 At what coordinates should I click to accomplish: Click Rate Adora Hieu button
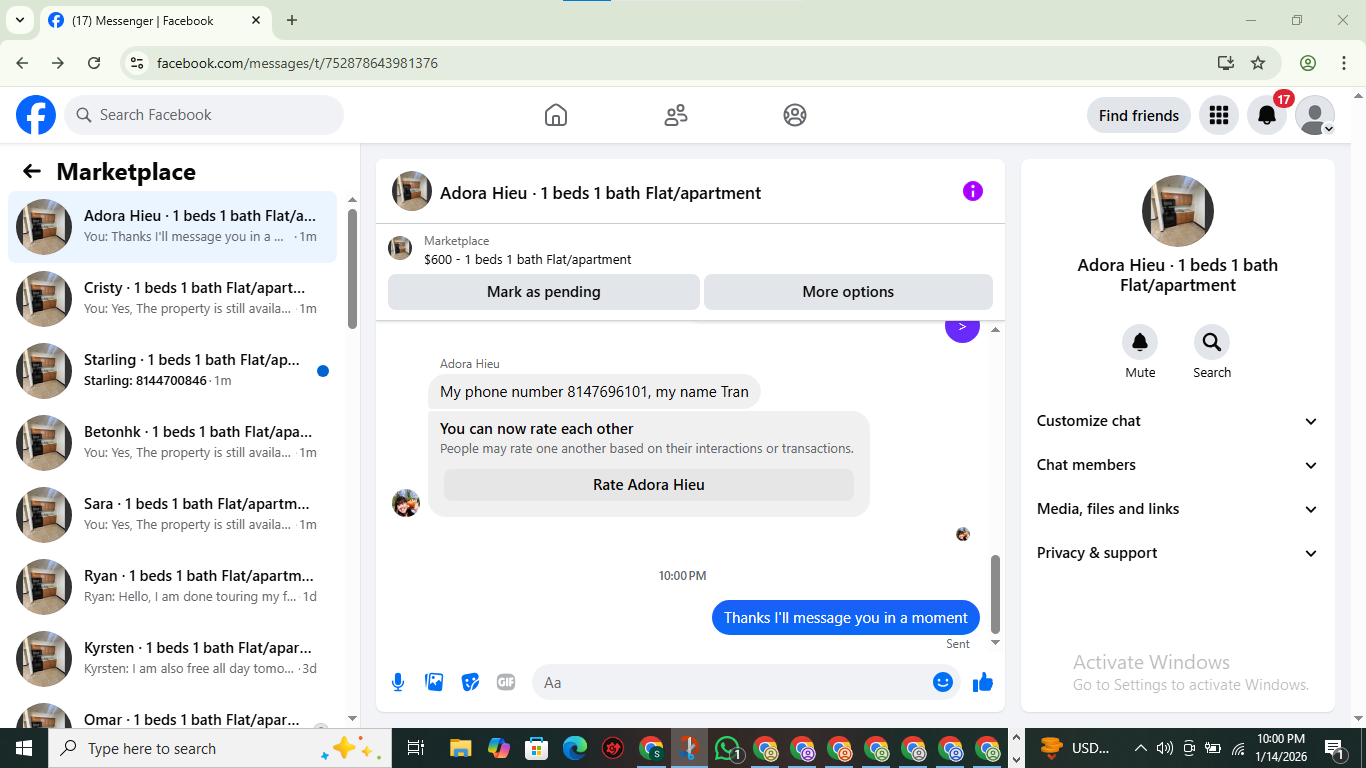(649, 485)
